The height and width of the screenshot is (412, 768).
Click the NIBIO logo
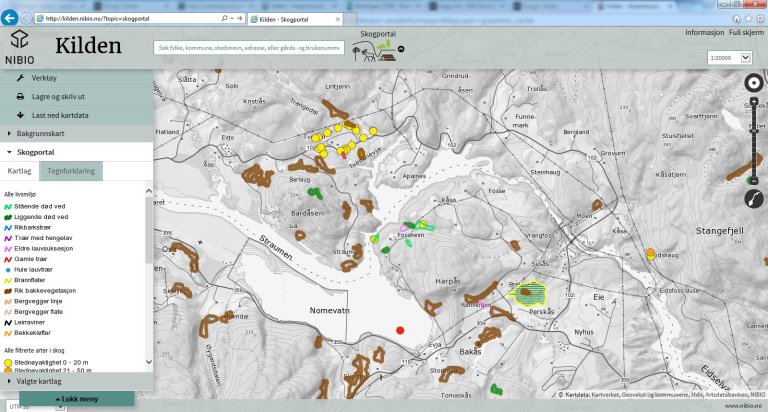[x=20, y=47]
